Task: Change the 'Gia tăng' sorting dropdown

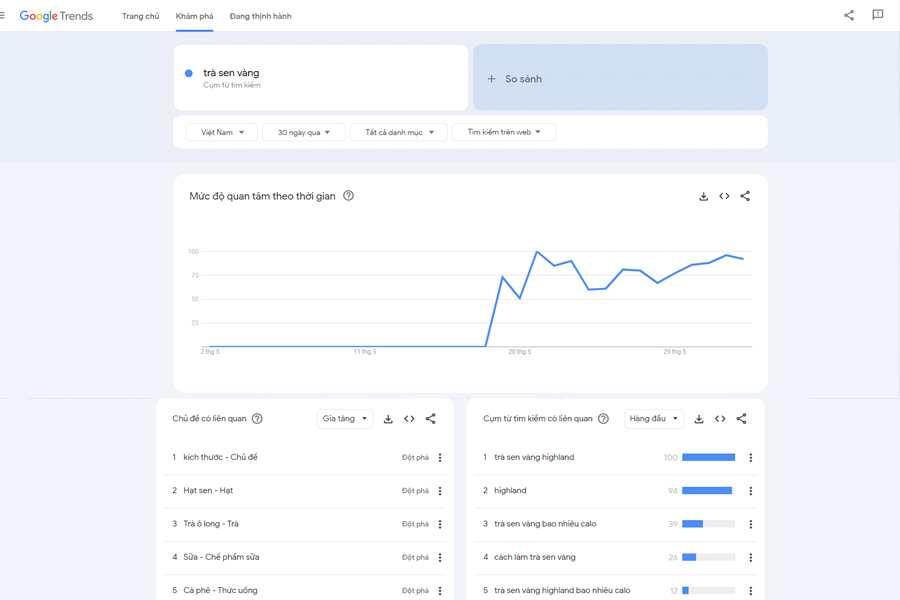Action: pyautogui.click(x=345, y=419)
